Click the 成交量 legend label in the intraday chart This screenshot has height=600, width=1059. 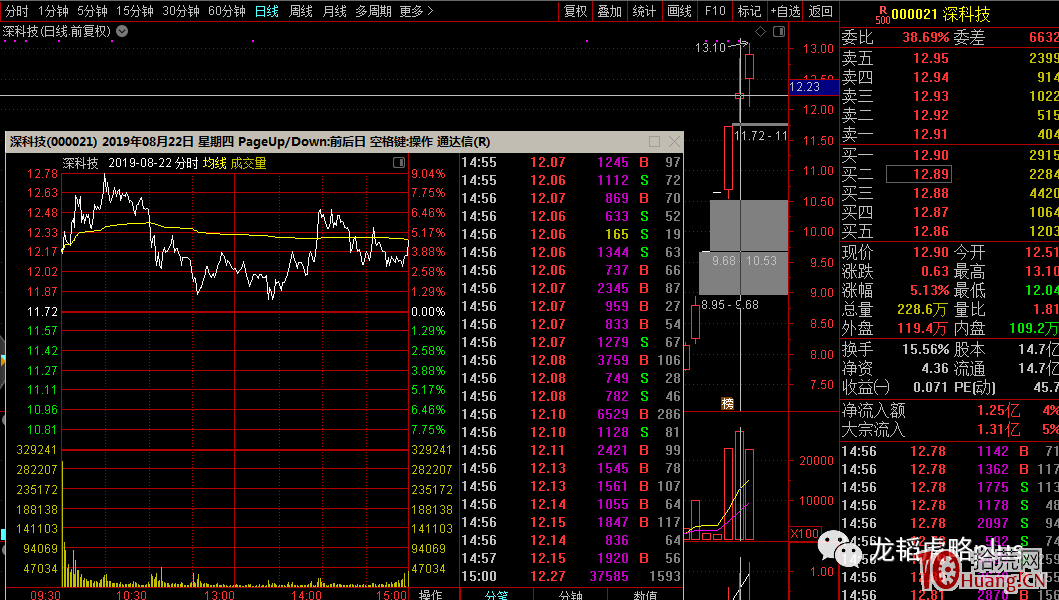tap(248, 163)
